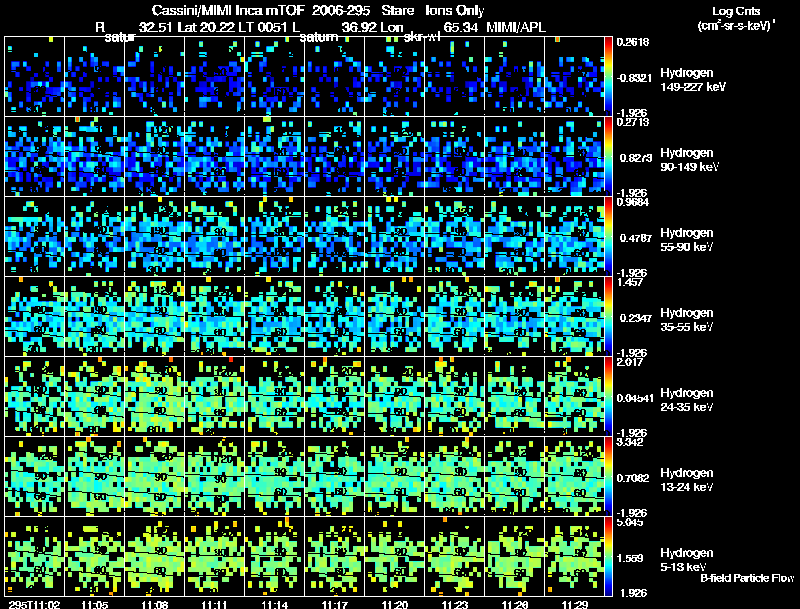Viewport: 800px width, 609px height.
Task: Click the 0.04541 color scale value
Action: click(635, 398)
